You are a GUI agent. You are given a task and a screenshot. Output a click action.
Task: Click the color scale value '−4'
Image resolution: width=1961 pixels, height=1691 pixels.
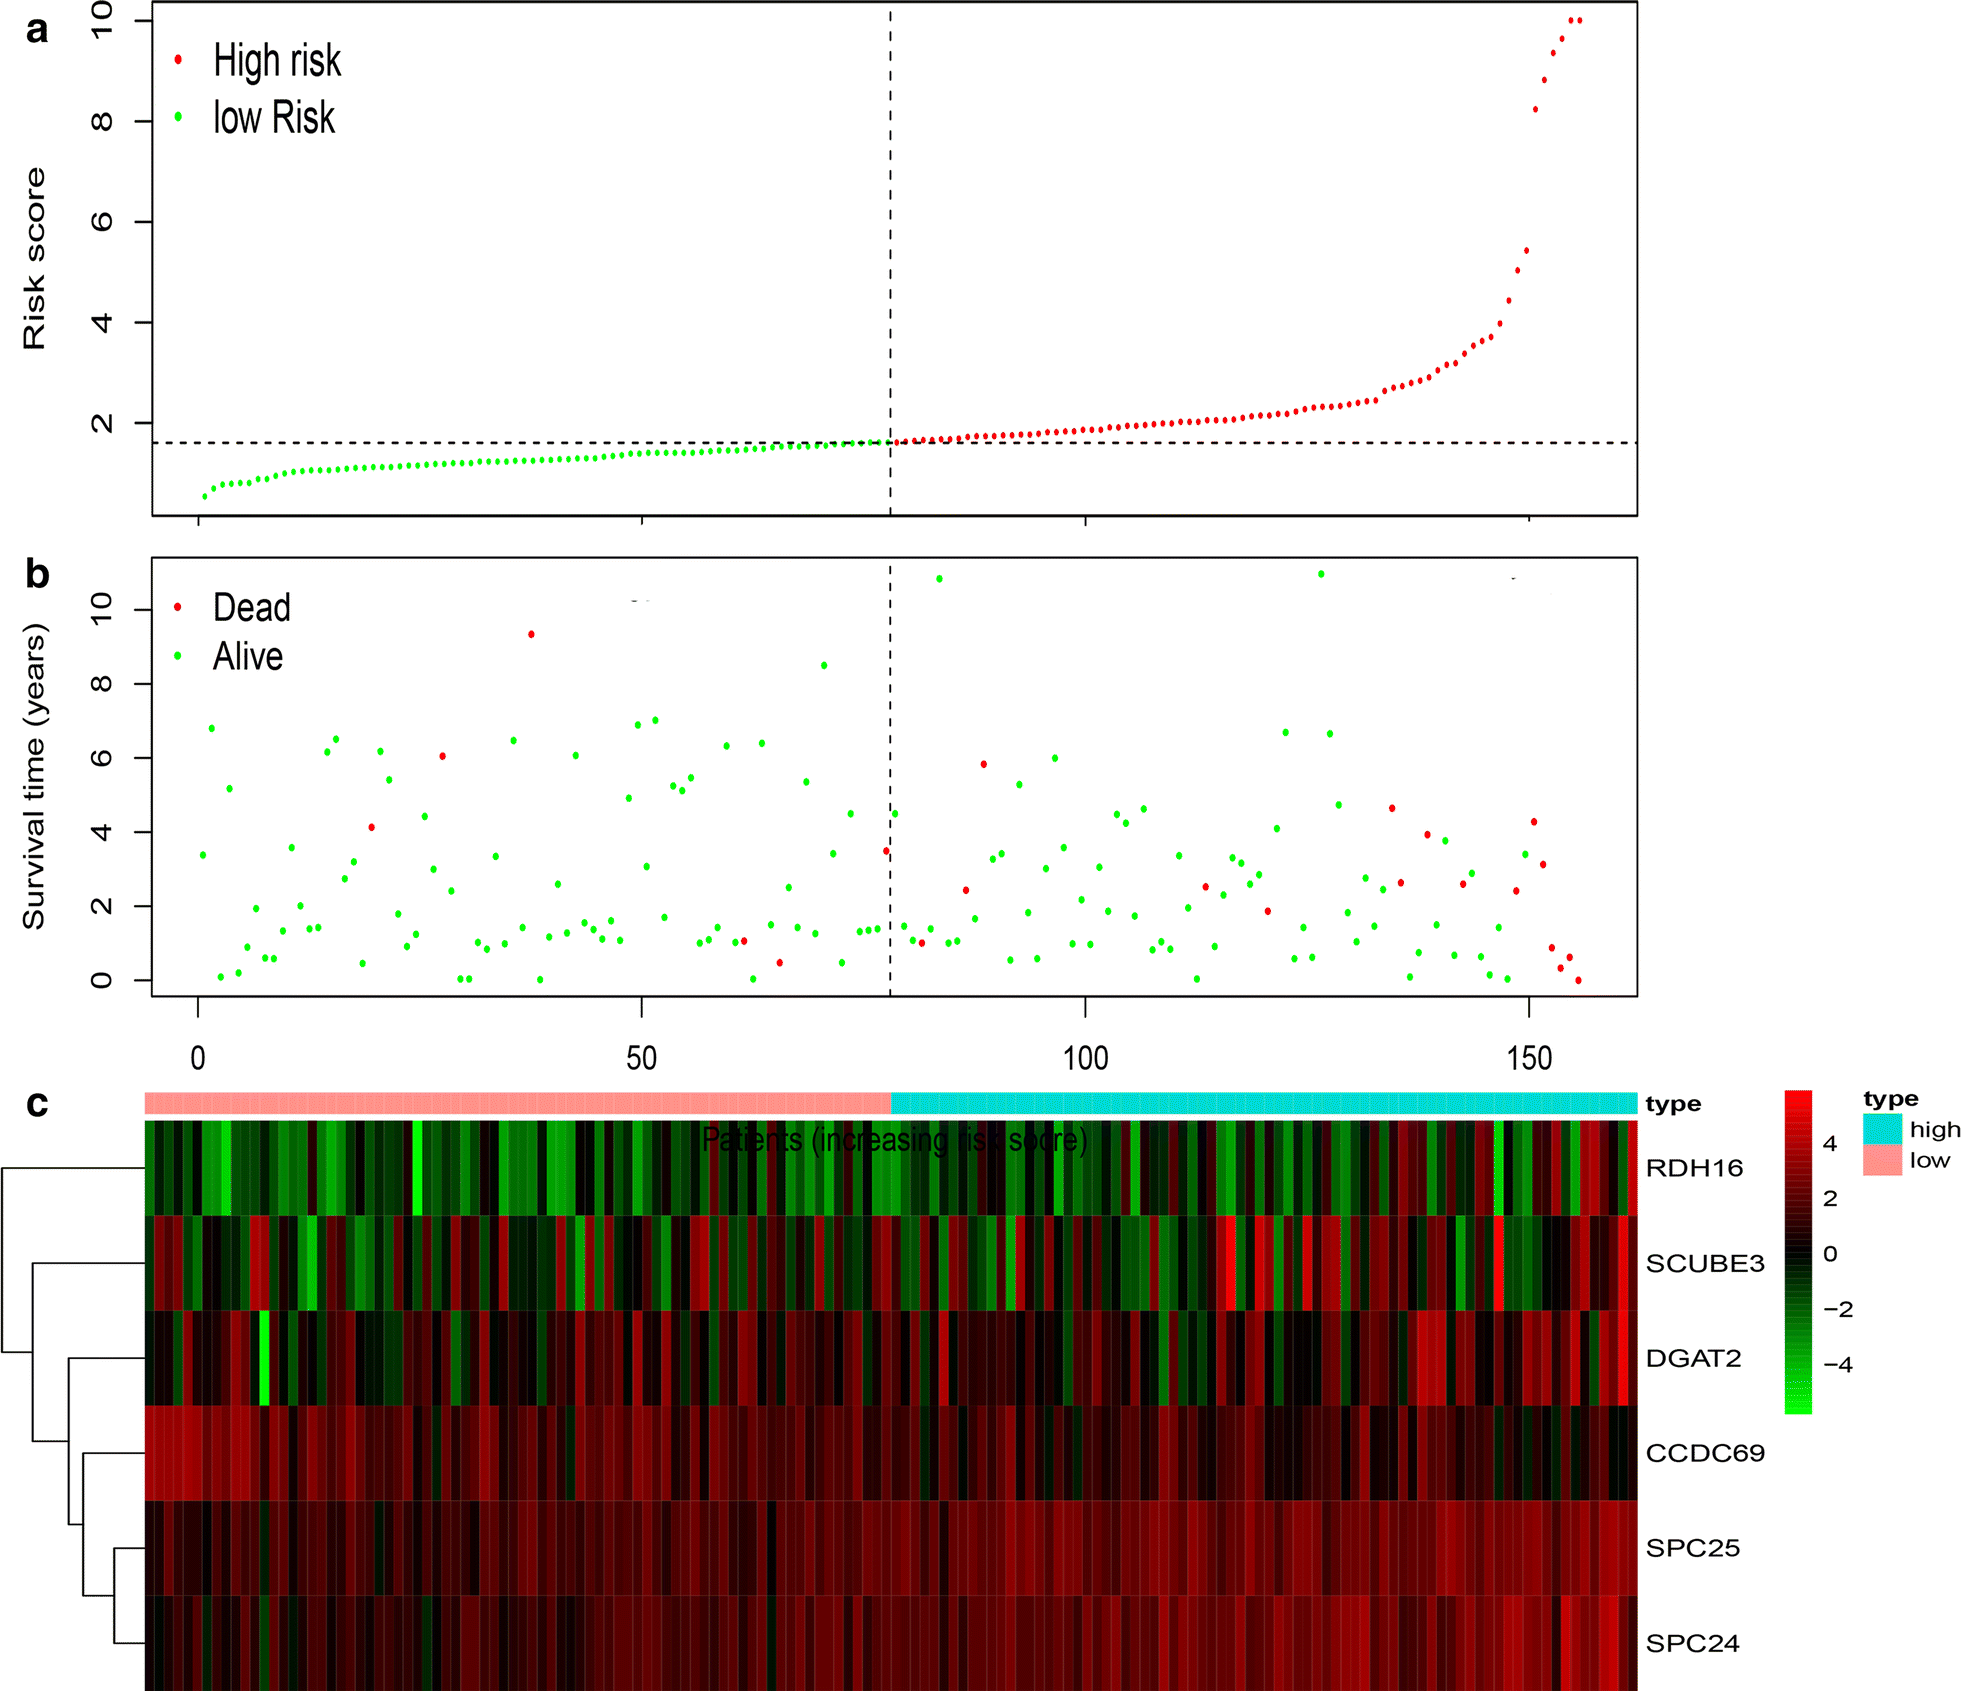1838,1365
